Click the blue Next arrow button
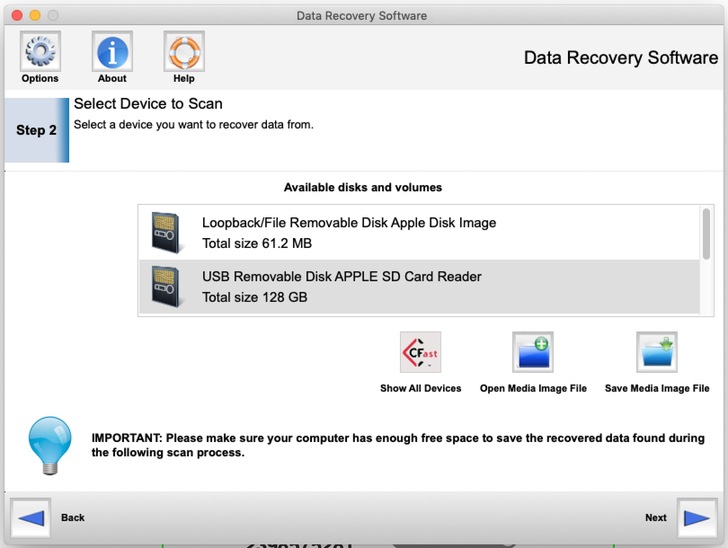The height and width of the screenshot is (548, 728). point(697,518)
